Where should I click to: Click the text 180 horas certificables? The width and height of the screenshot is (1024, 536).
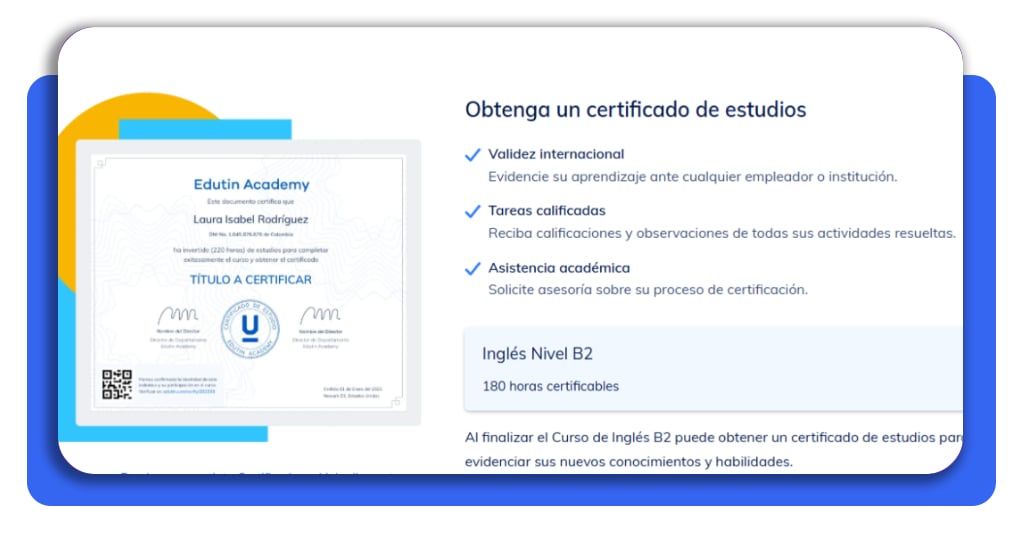pos(551,386)
